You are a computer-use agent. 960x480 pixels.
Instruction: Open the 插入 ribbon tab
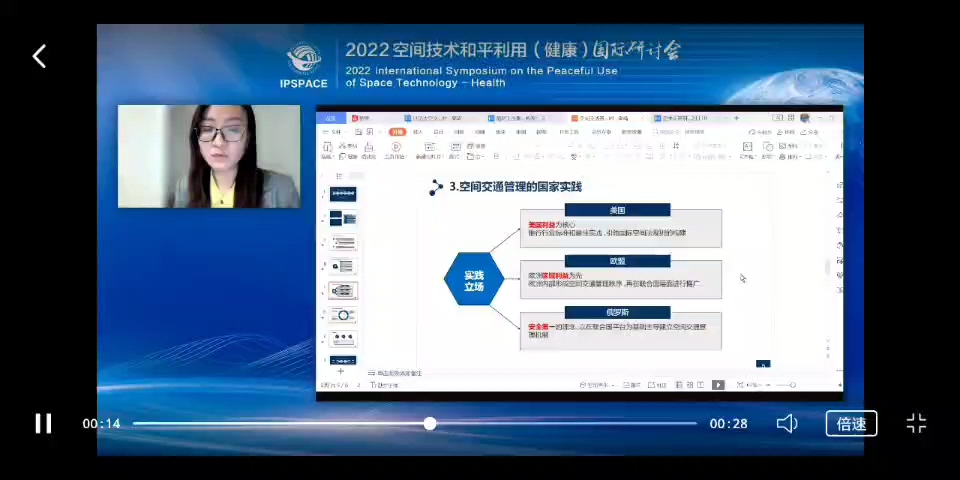(418, 132)
